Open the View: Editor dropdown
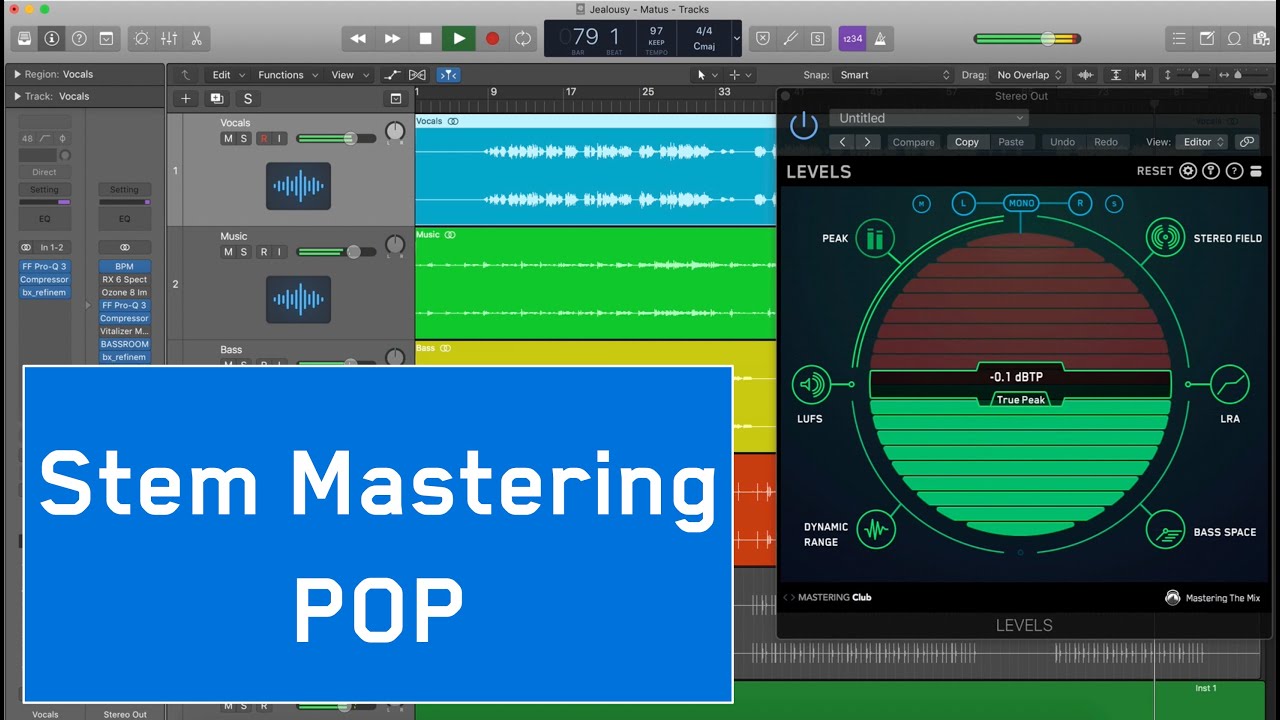Screen dimensions: 1280x720 point(1202,142)
